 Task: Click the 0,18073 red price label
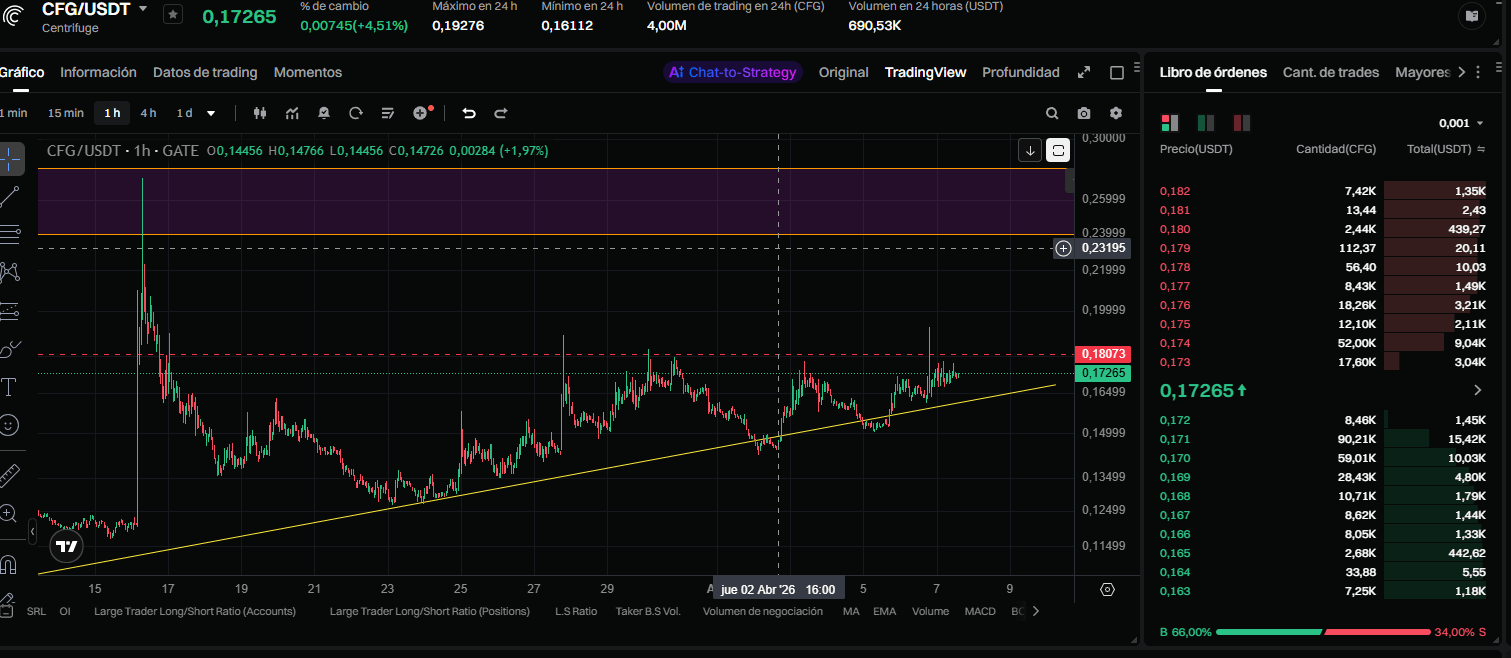1102,354
